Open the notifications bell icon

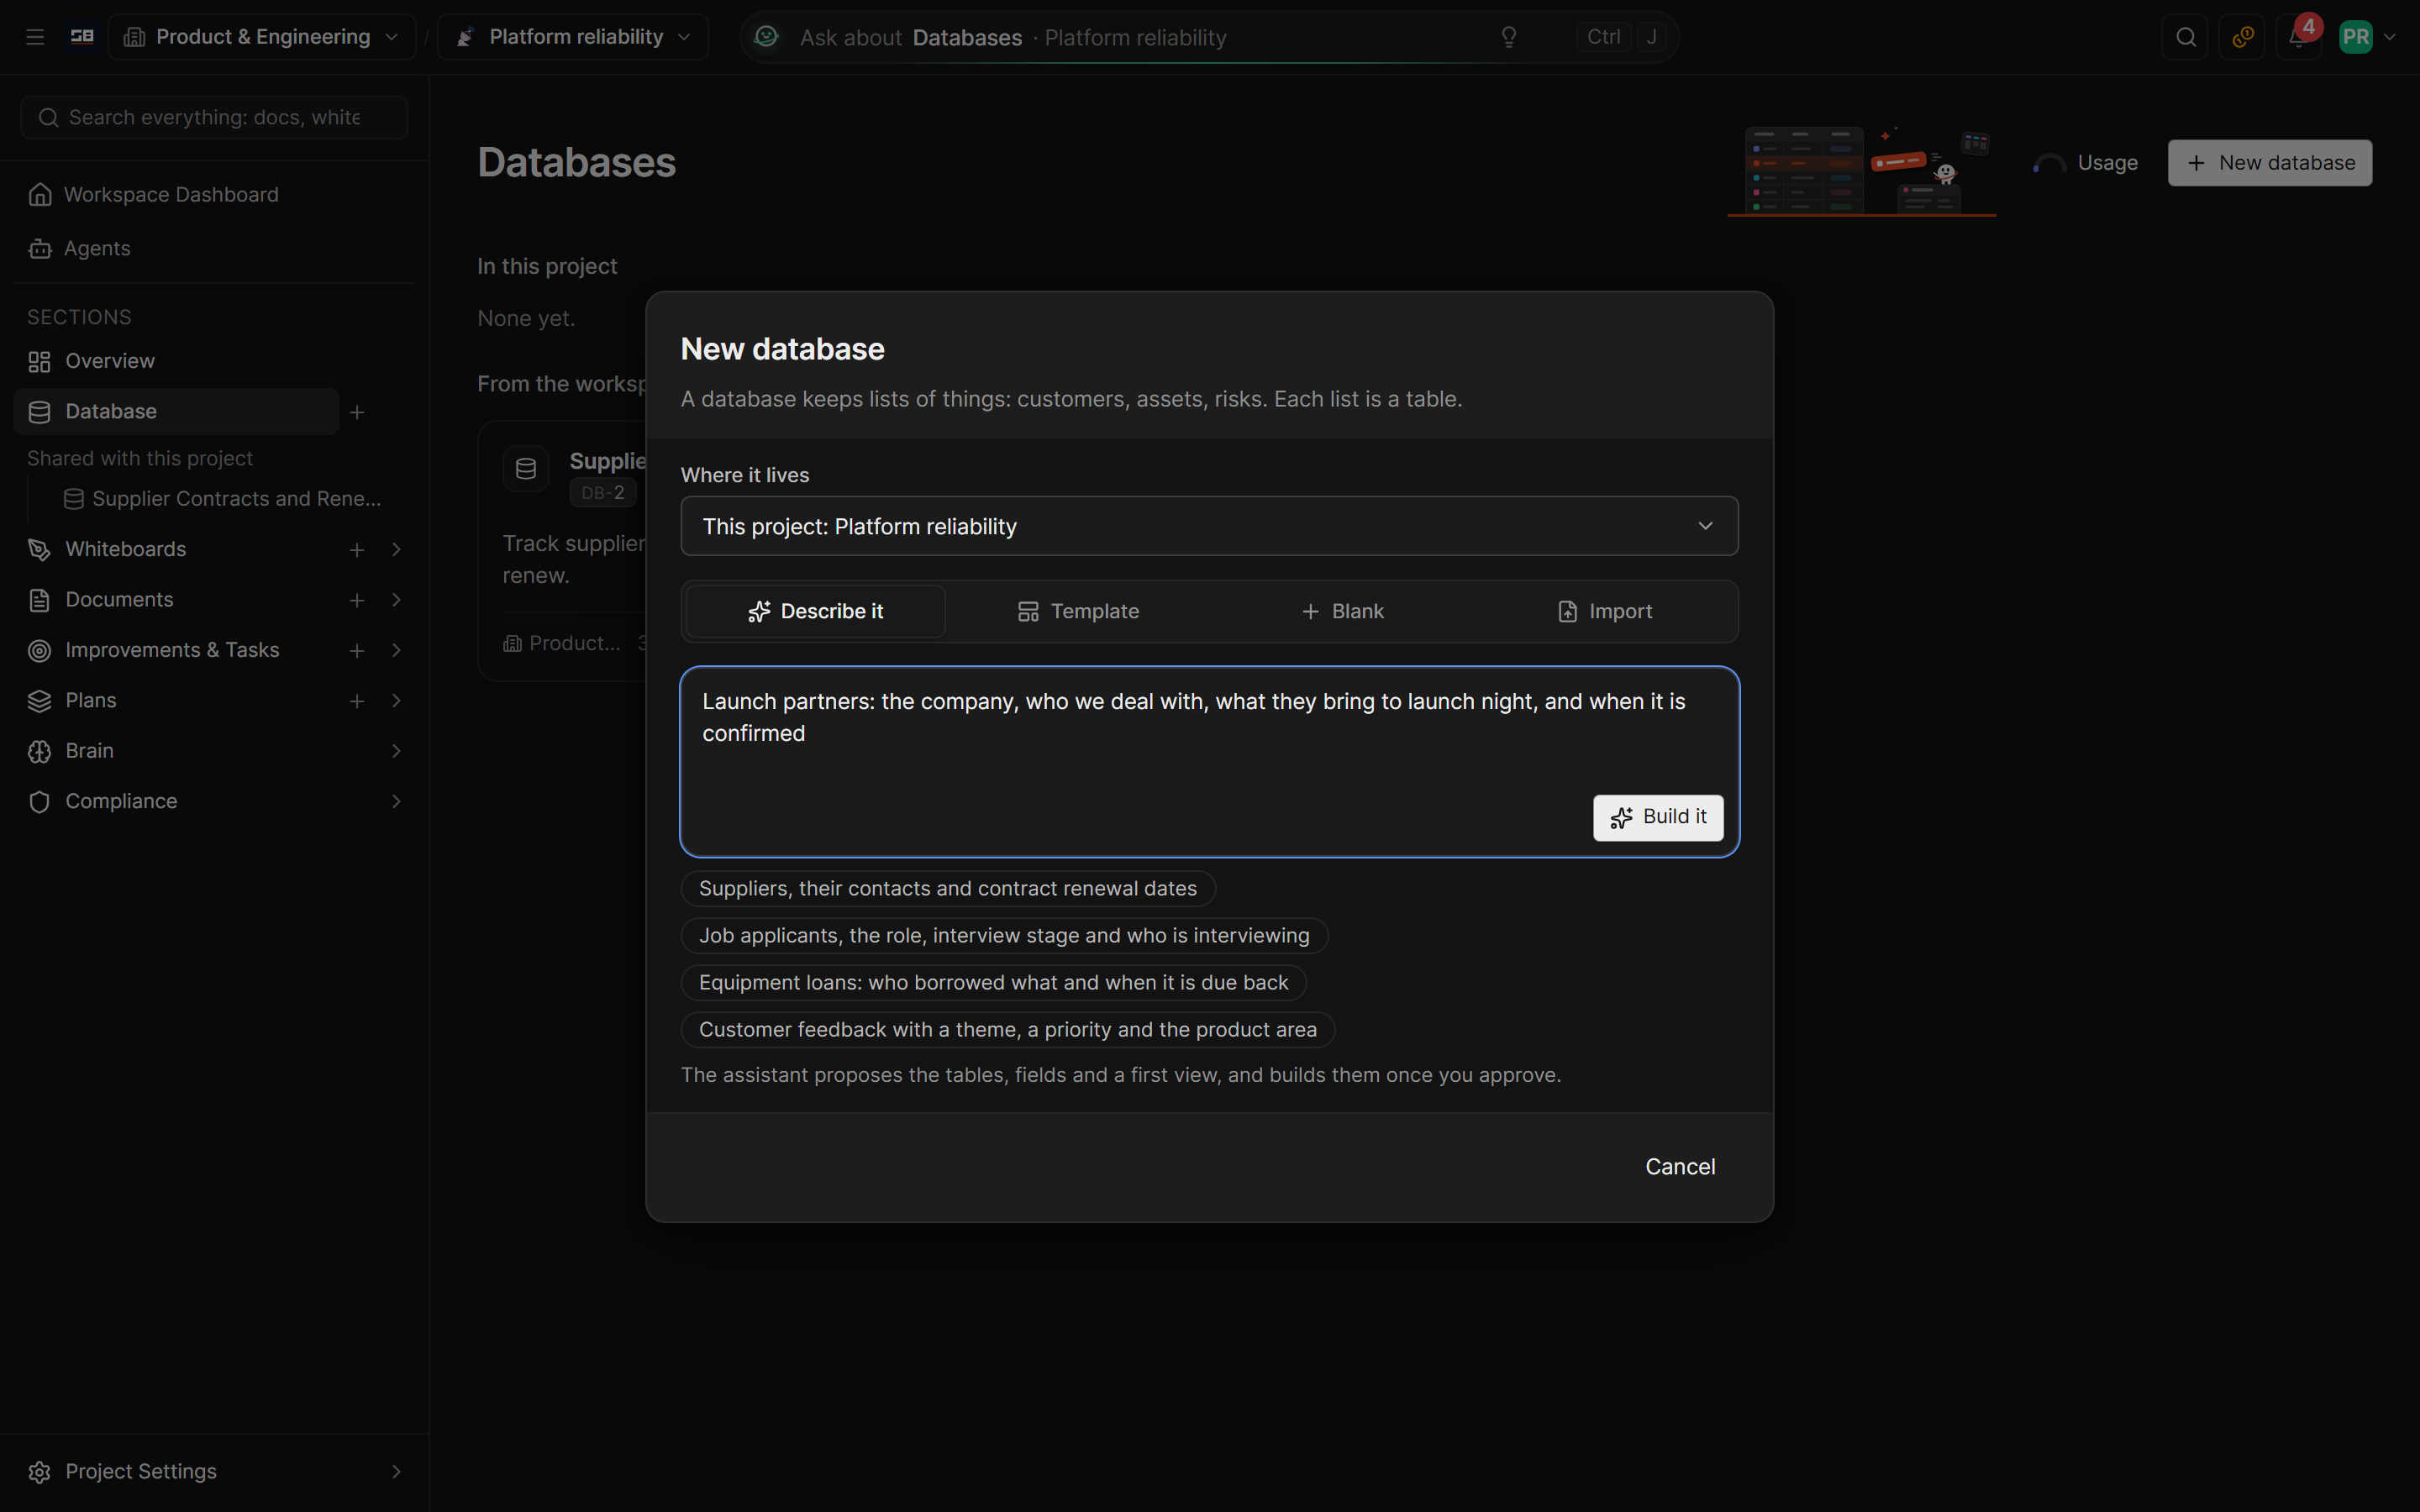tap(2298, 37)
